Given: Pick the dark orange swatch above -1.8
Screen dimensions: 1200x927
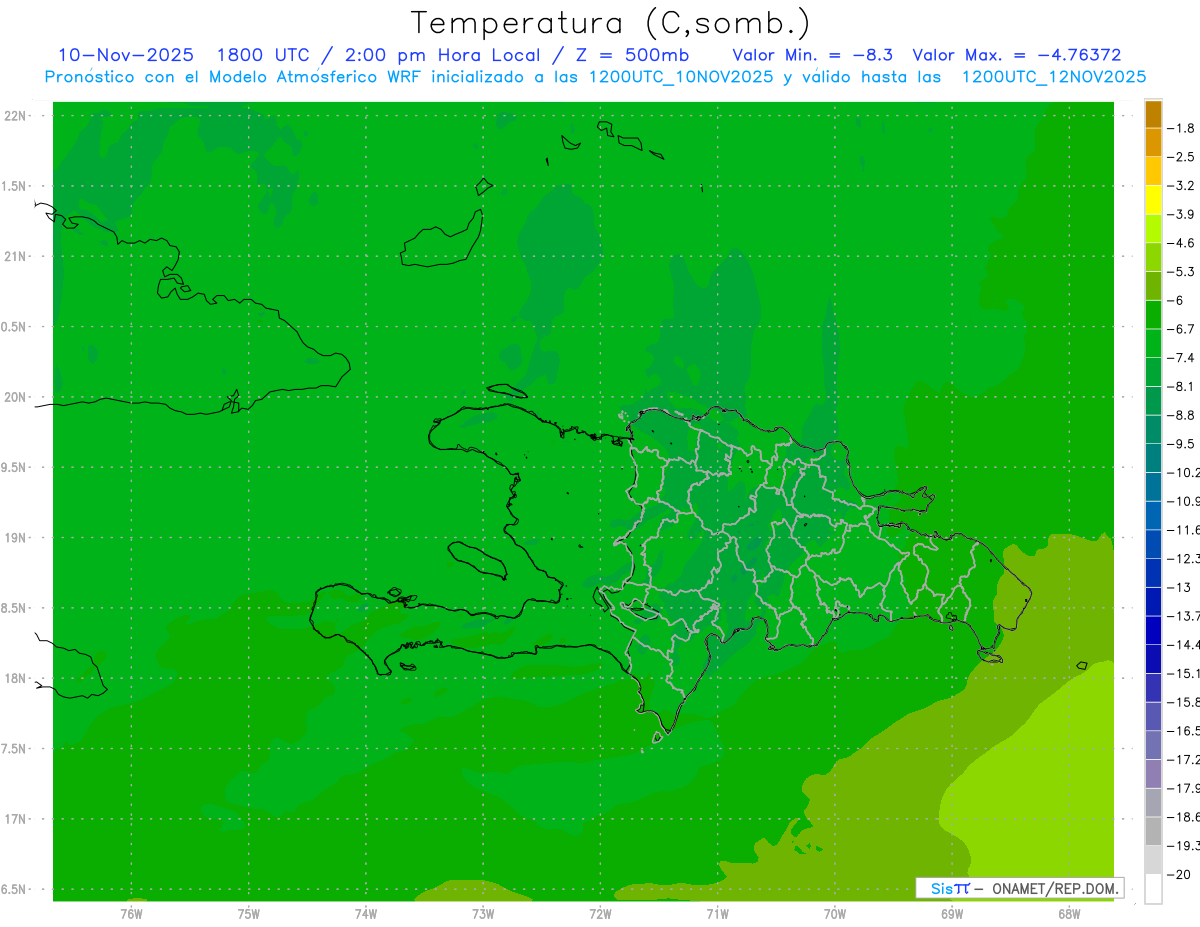Looking at the screenshot, I should pyautogui.click(x=1154, y=114).
